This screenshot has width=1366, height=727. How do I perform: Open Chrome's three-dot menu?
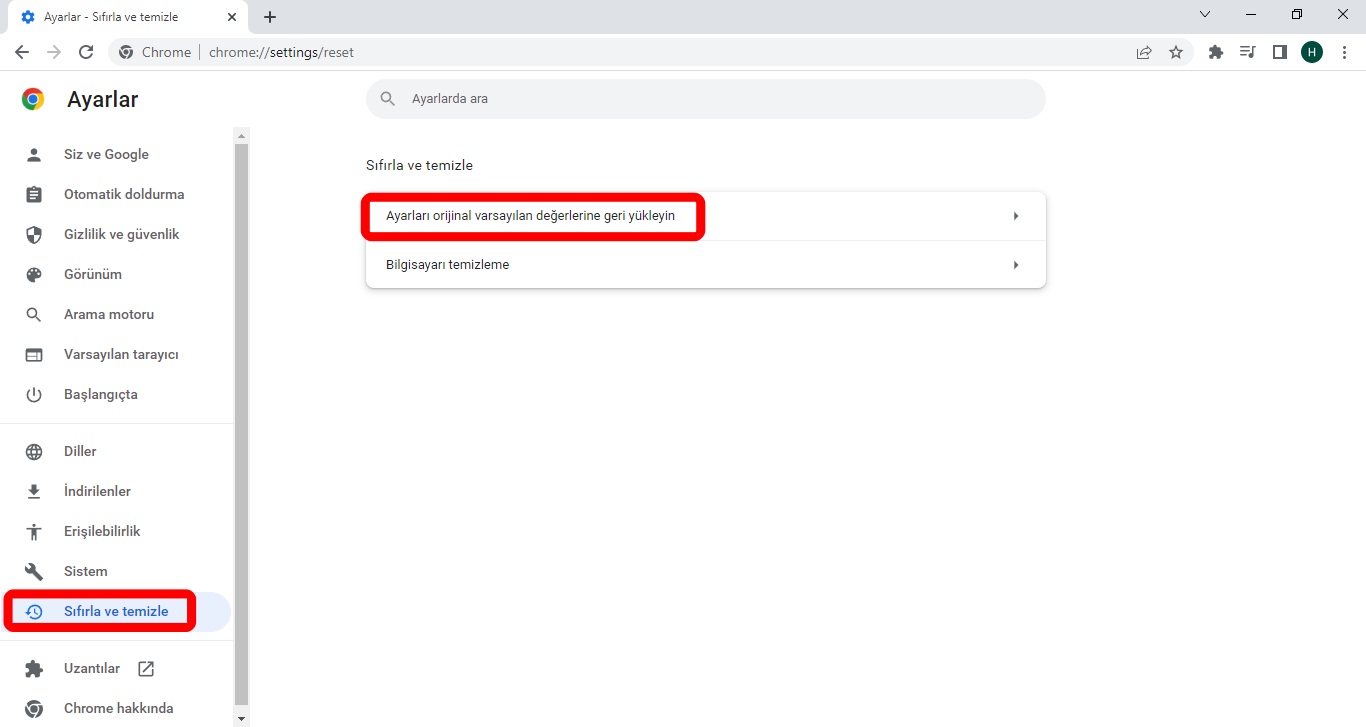coord(1344,52)
